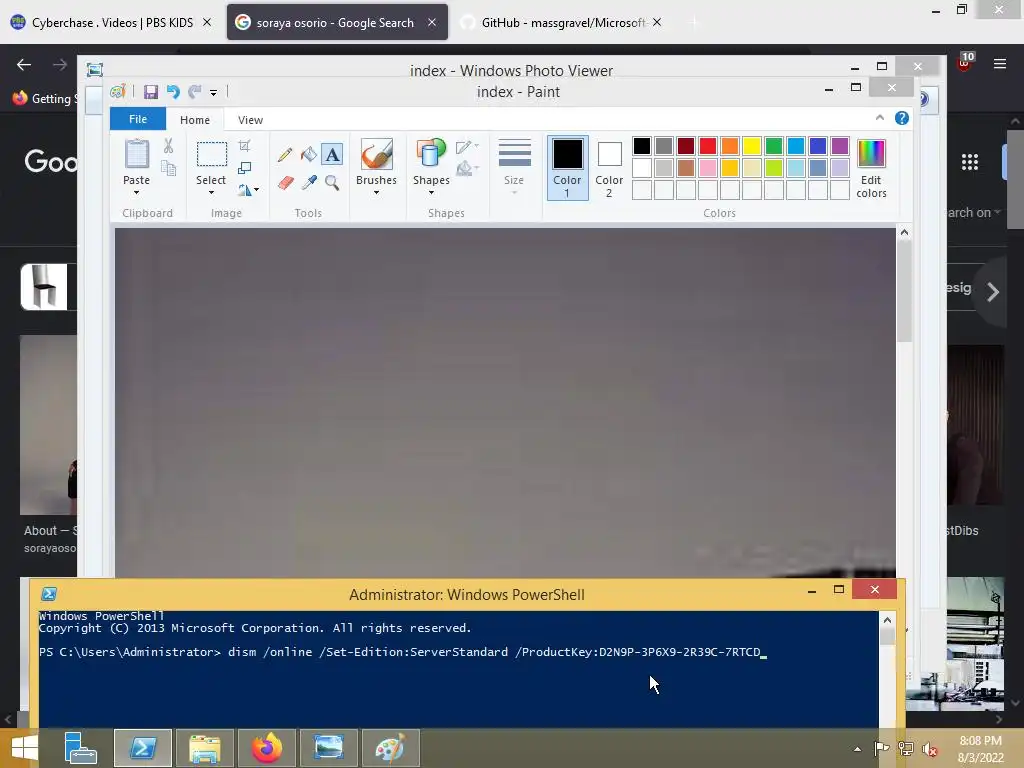Click the Cut scissors icon
1024x768 pixels.
(x=168, y=146)
